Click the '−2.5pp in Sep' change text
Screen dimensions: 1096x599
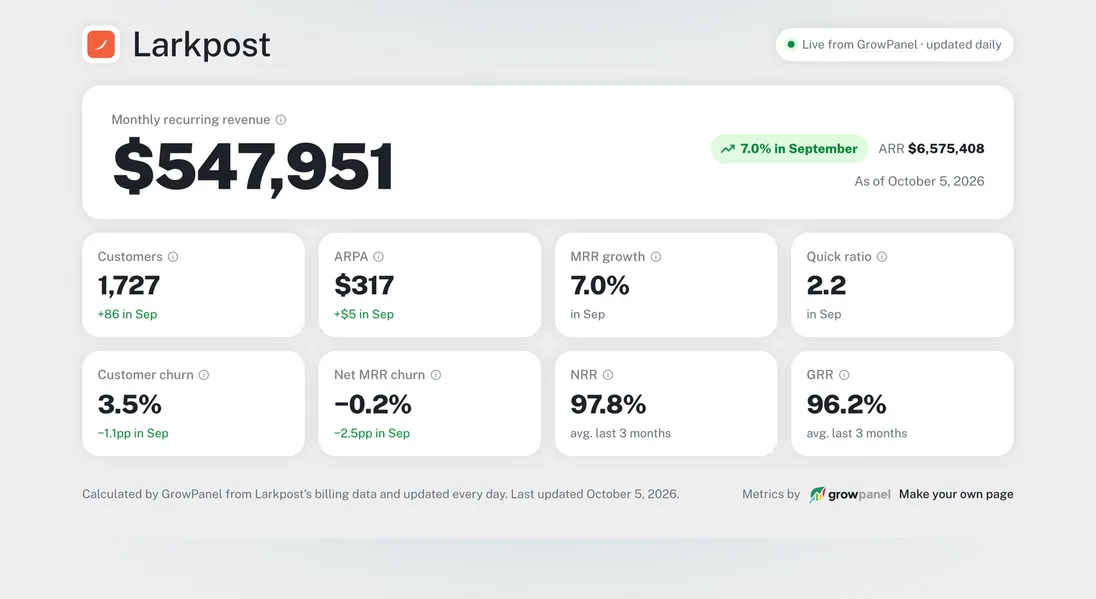[x=372, y=433]
